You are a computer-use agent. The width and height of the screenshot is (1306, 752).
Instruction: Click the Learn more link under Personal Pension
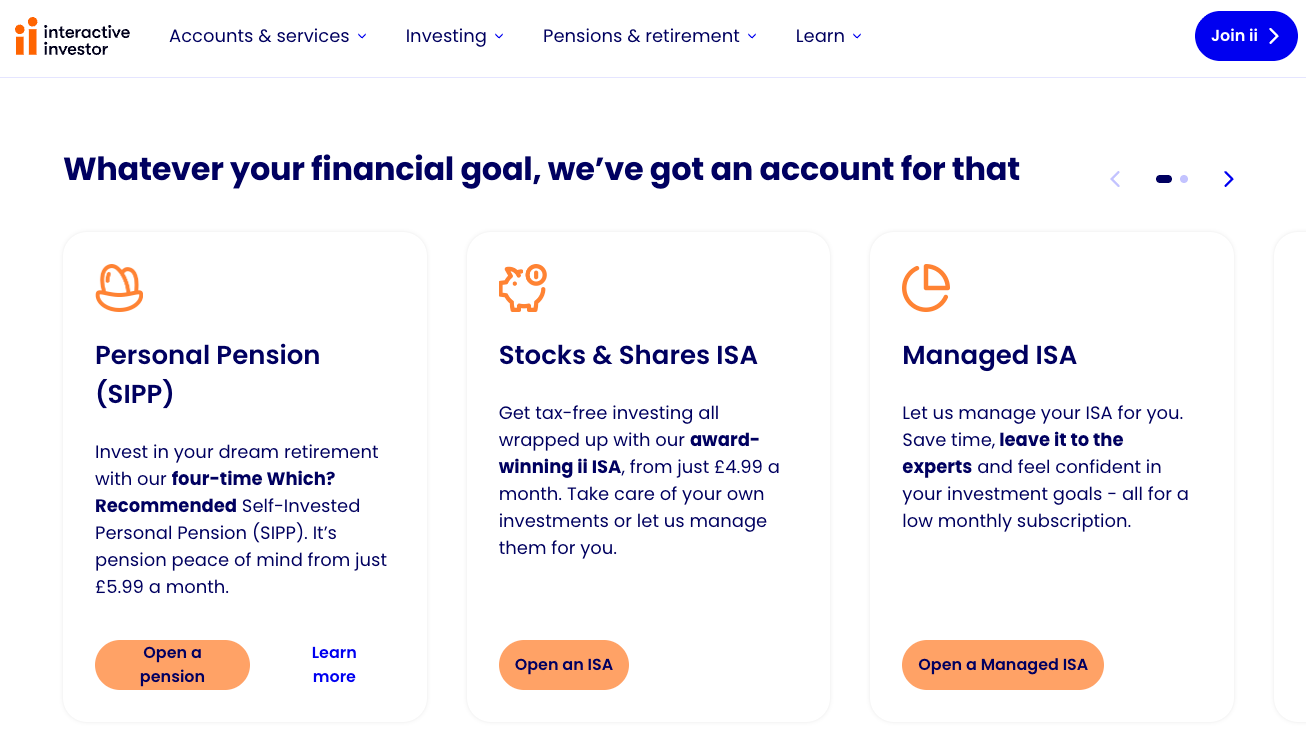click(x=334, y=664)
